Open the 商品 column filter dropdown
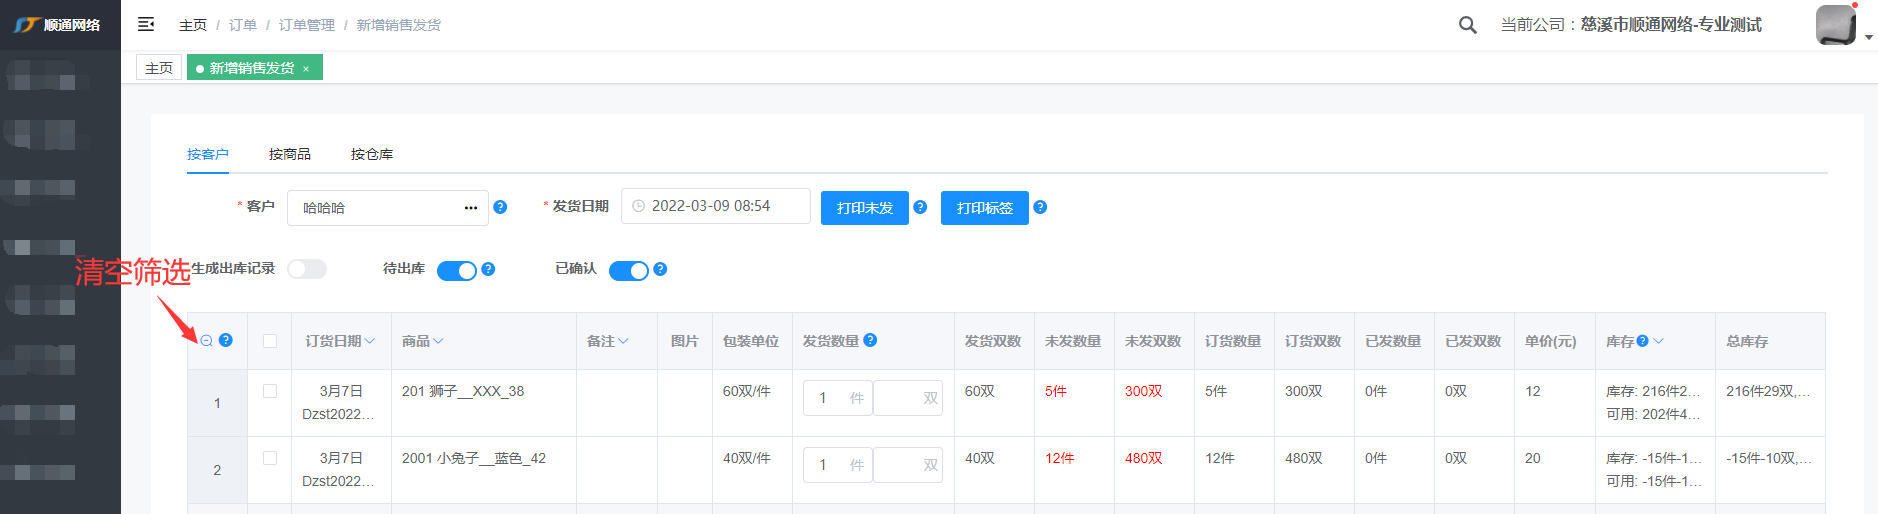 pos(438,341)
